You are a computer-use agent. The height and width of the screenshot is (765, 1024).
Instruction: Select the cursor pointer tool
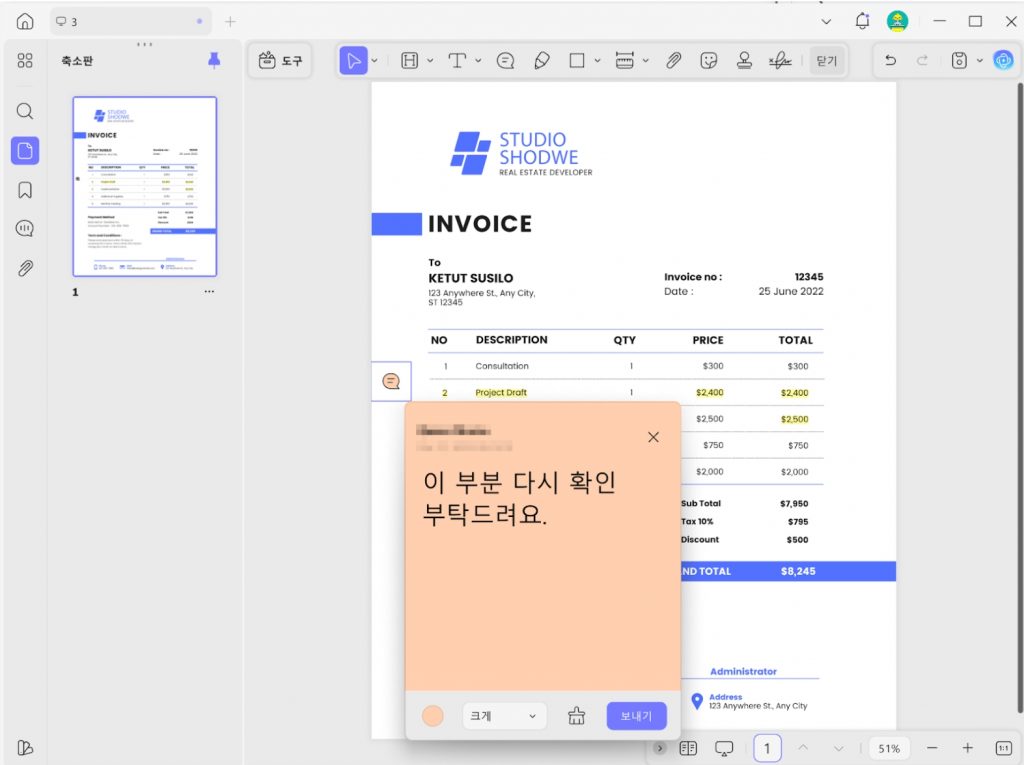pyautogui.click(x=353, y=61)
